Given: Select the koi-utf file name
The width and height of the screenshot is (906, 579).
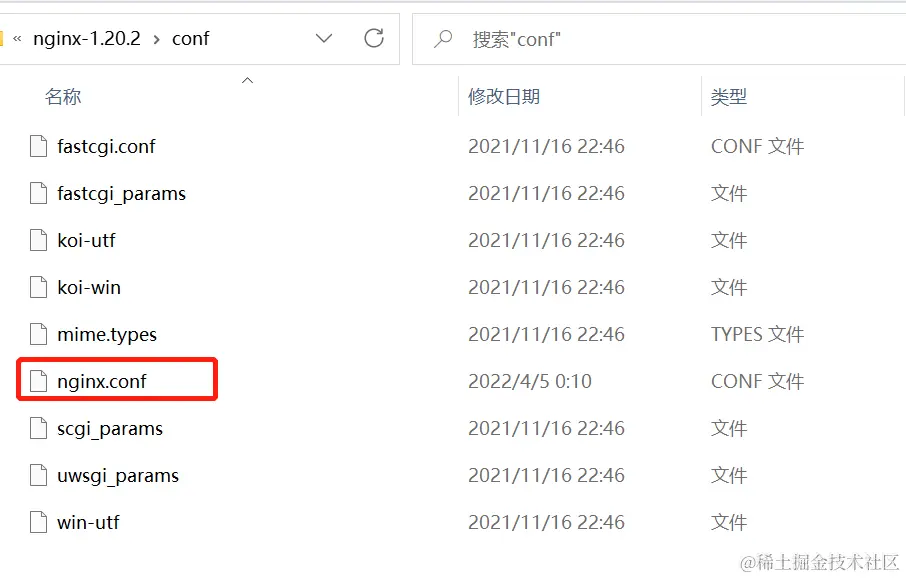Looking at the screenshot, I should point(86,240).
